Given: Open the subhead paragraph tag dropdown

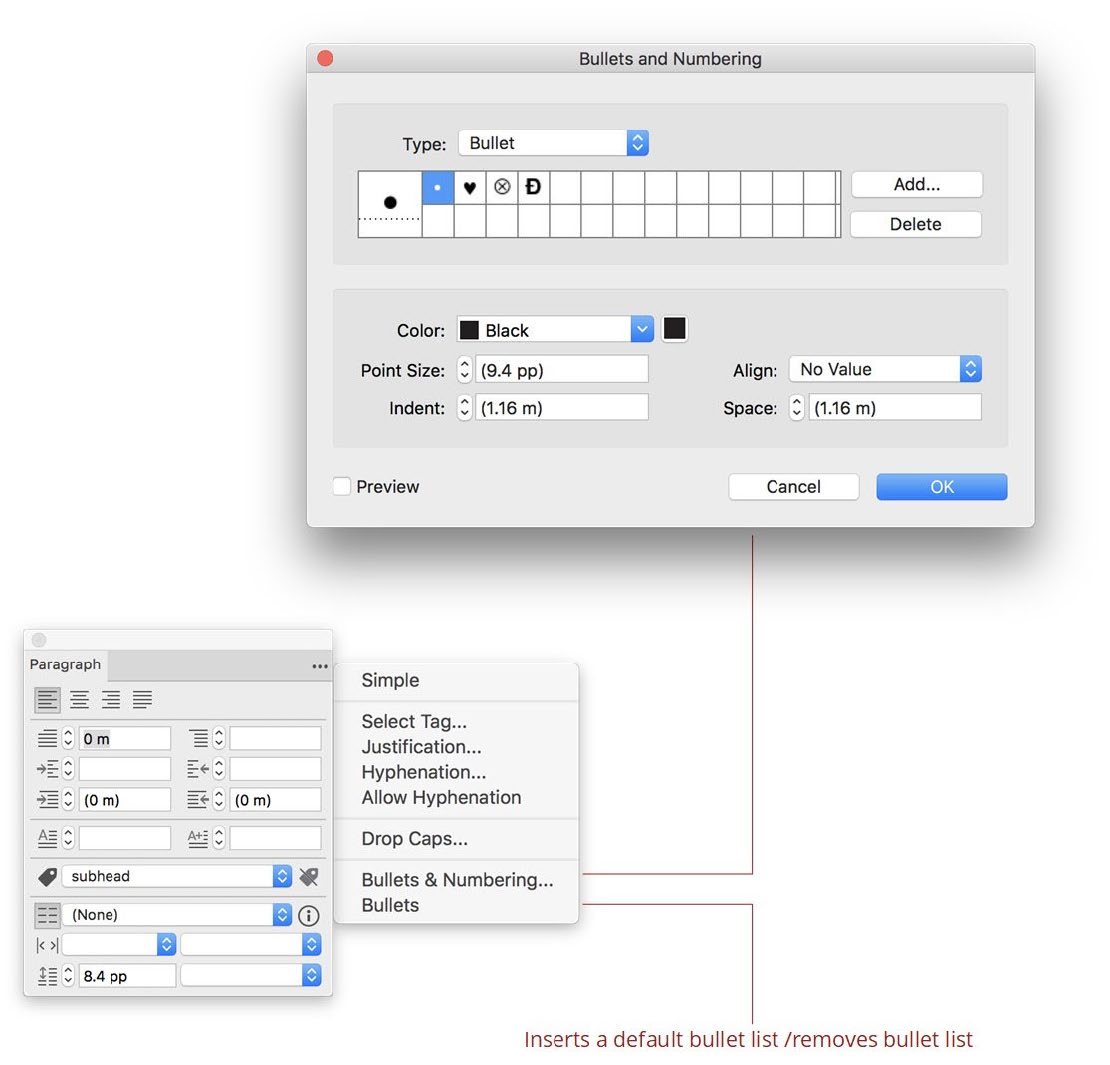Looking at the screenshot, I should [x=176, y=876].
